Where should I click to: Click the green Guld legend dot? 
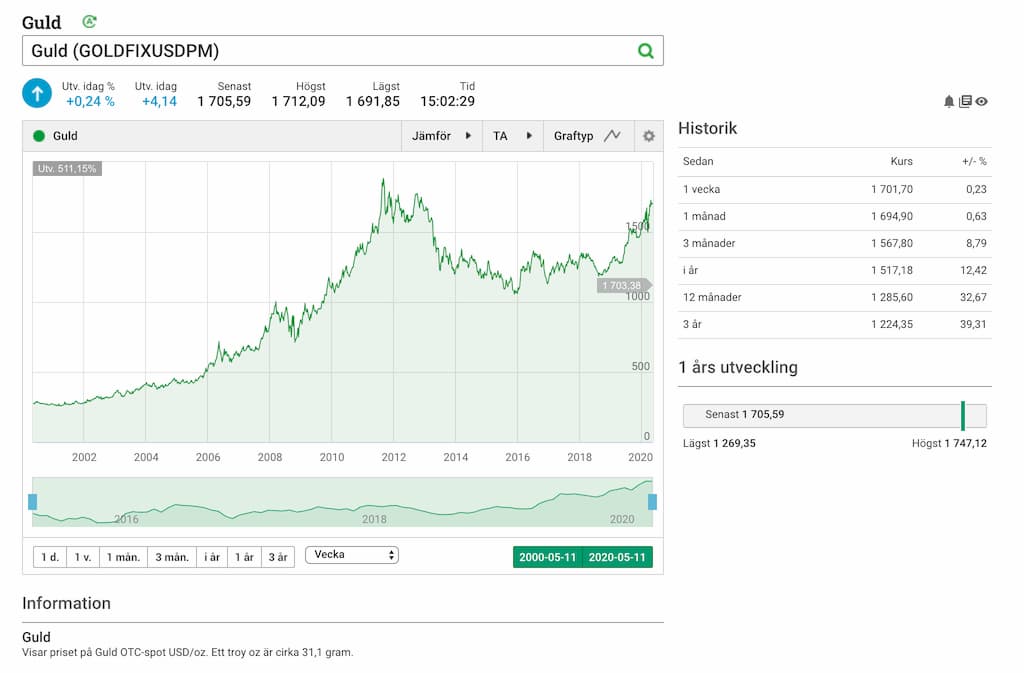[39, 136]
